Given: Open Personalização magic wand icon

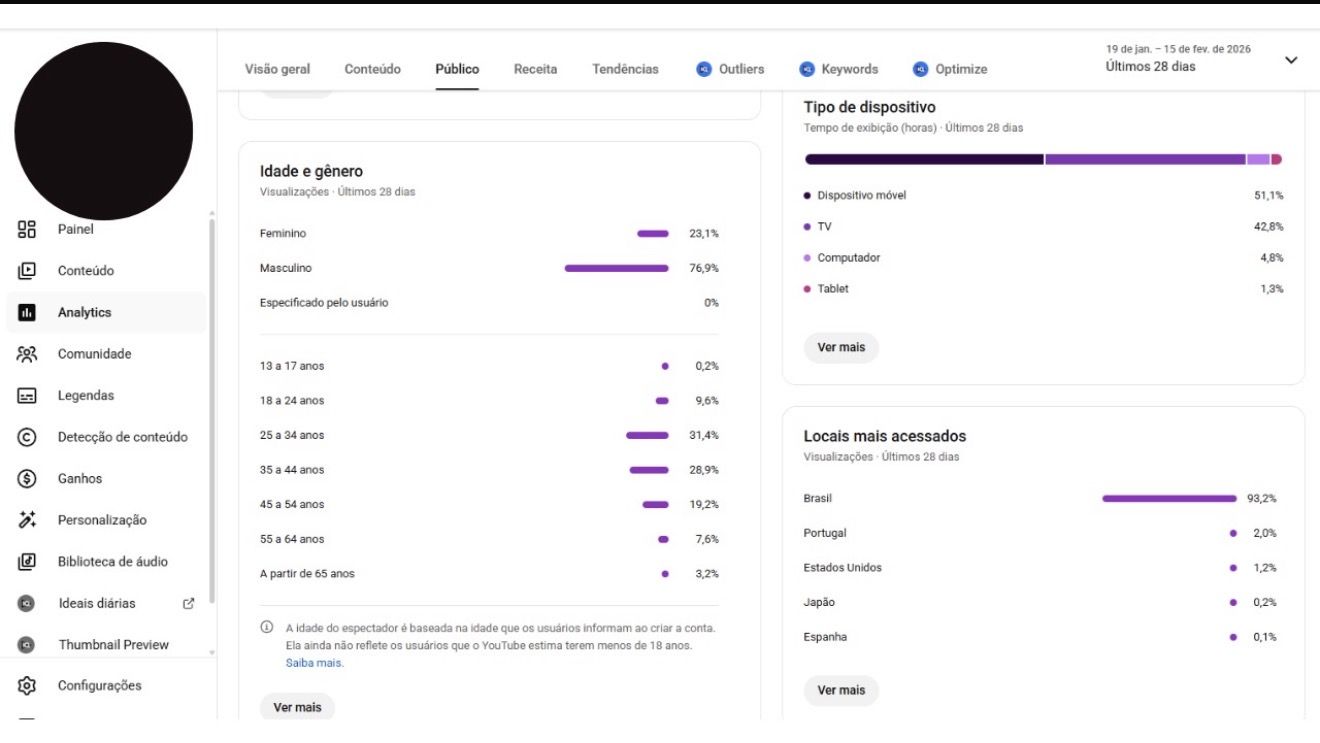Looking at the screenshot, I should tap(27, 520).
